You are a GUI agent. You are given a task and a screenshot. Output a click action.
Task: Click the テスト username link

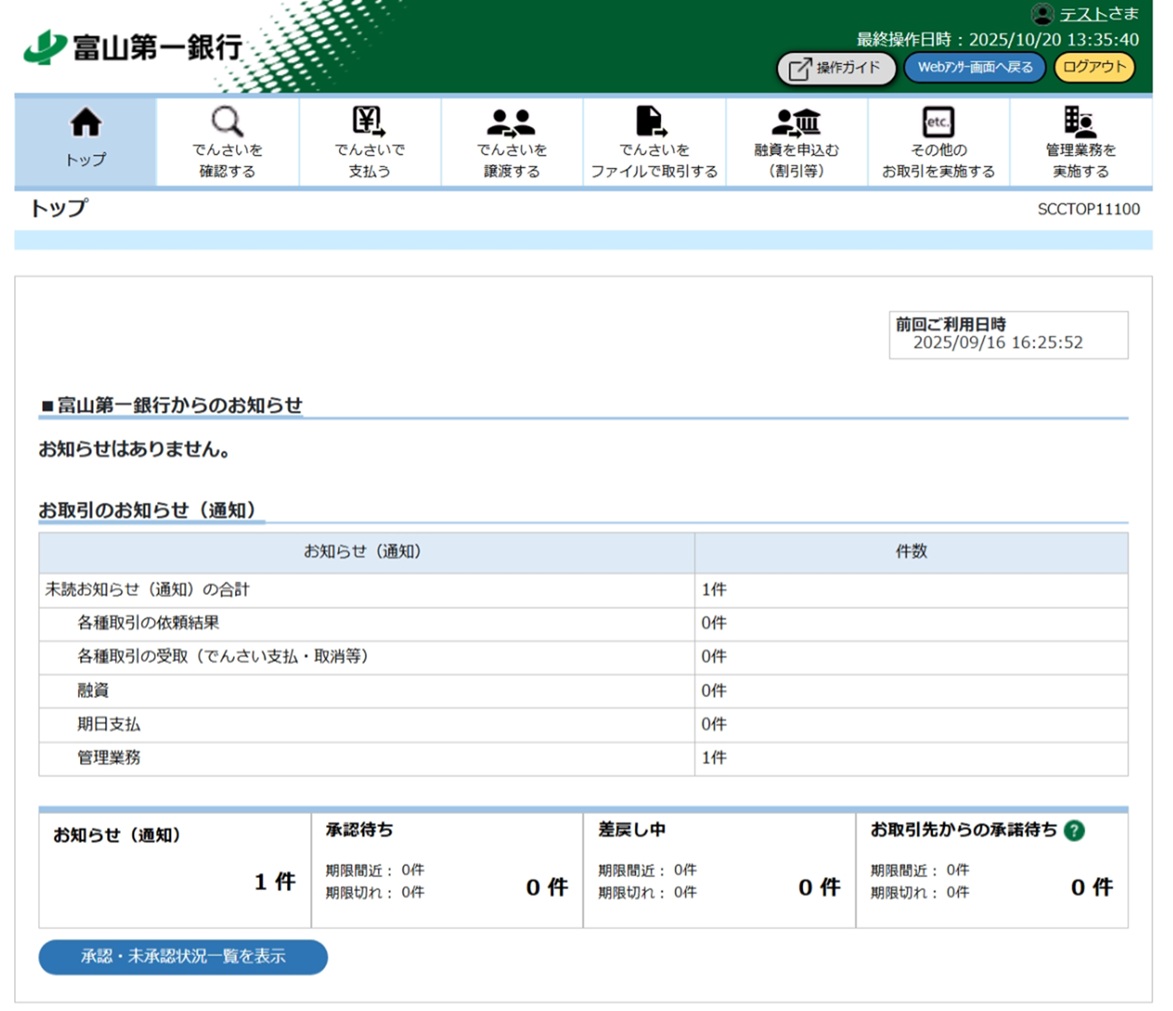(1082, 14)
